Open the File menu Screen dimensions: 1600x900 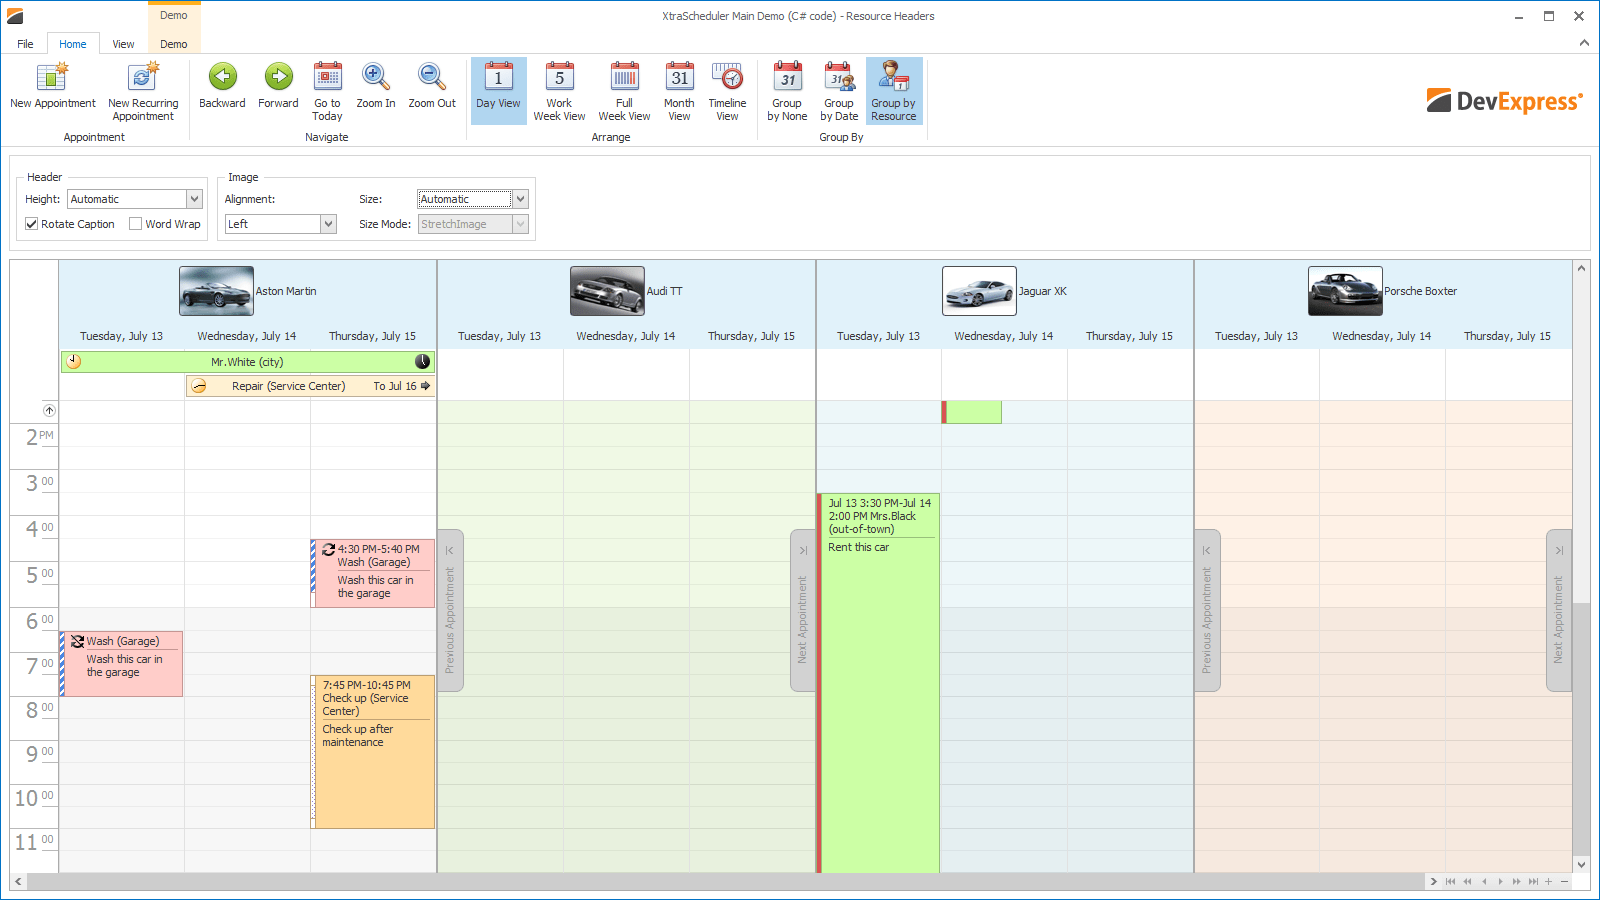coord(25,44)
